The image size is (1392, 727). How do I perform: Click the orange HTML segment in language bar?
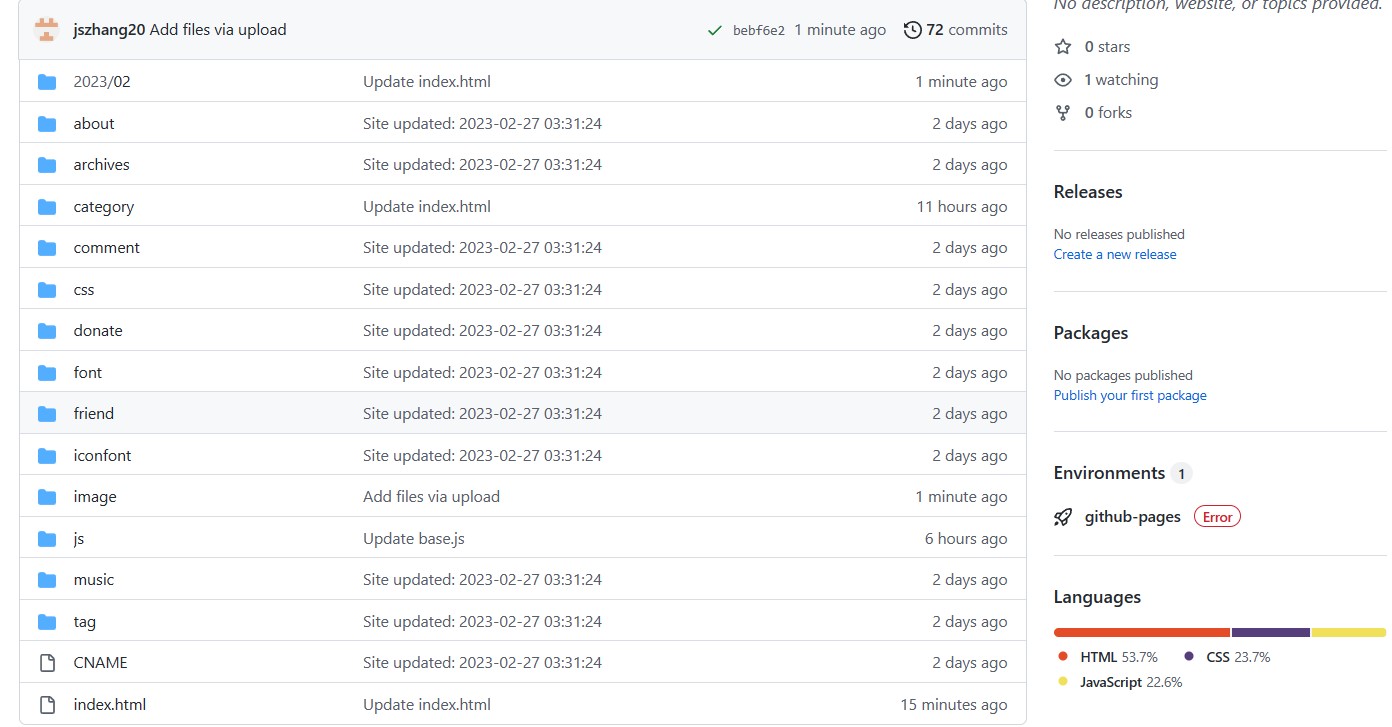pyautogui.click(x=1141, y=632)
